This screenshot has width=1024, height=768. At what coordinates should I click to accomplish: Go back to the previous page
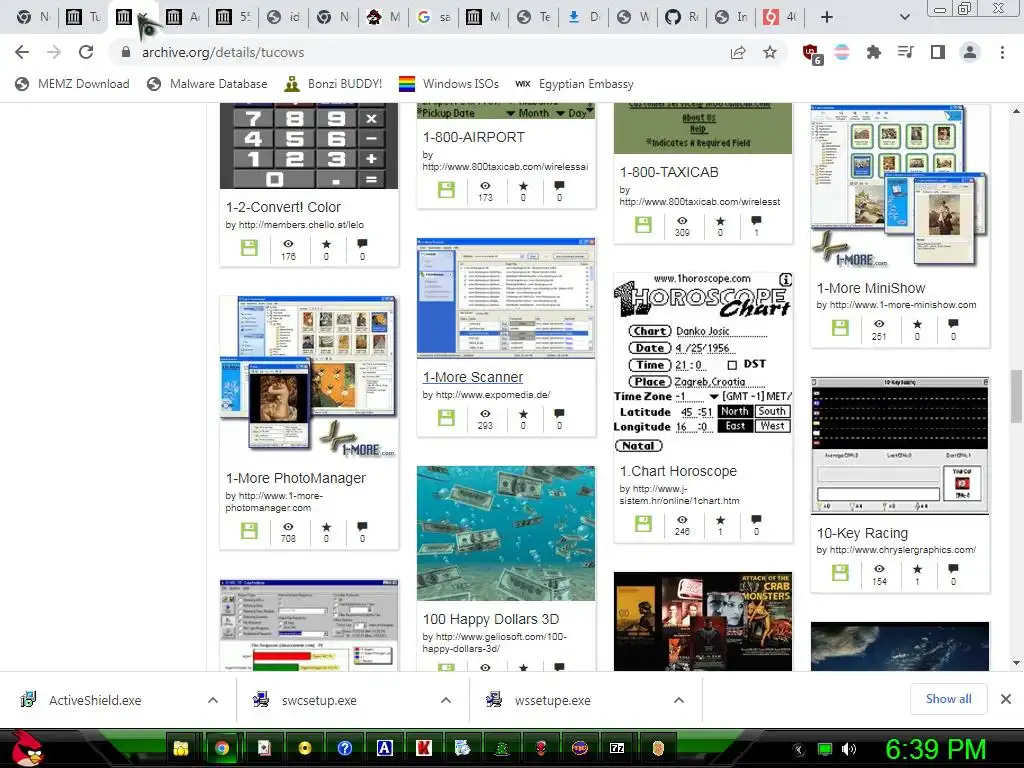coord(22,52)
